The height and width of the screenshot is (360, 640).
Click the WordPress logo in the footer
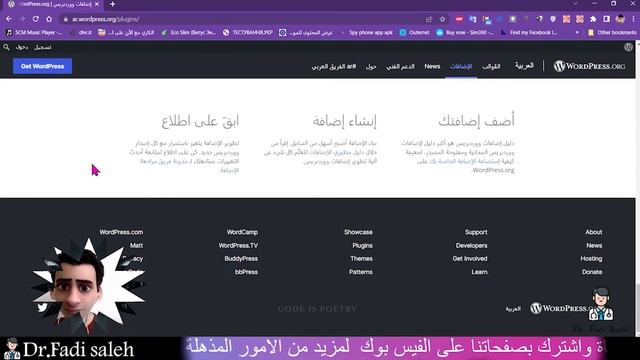[561, 308]
